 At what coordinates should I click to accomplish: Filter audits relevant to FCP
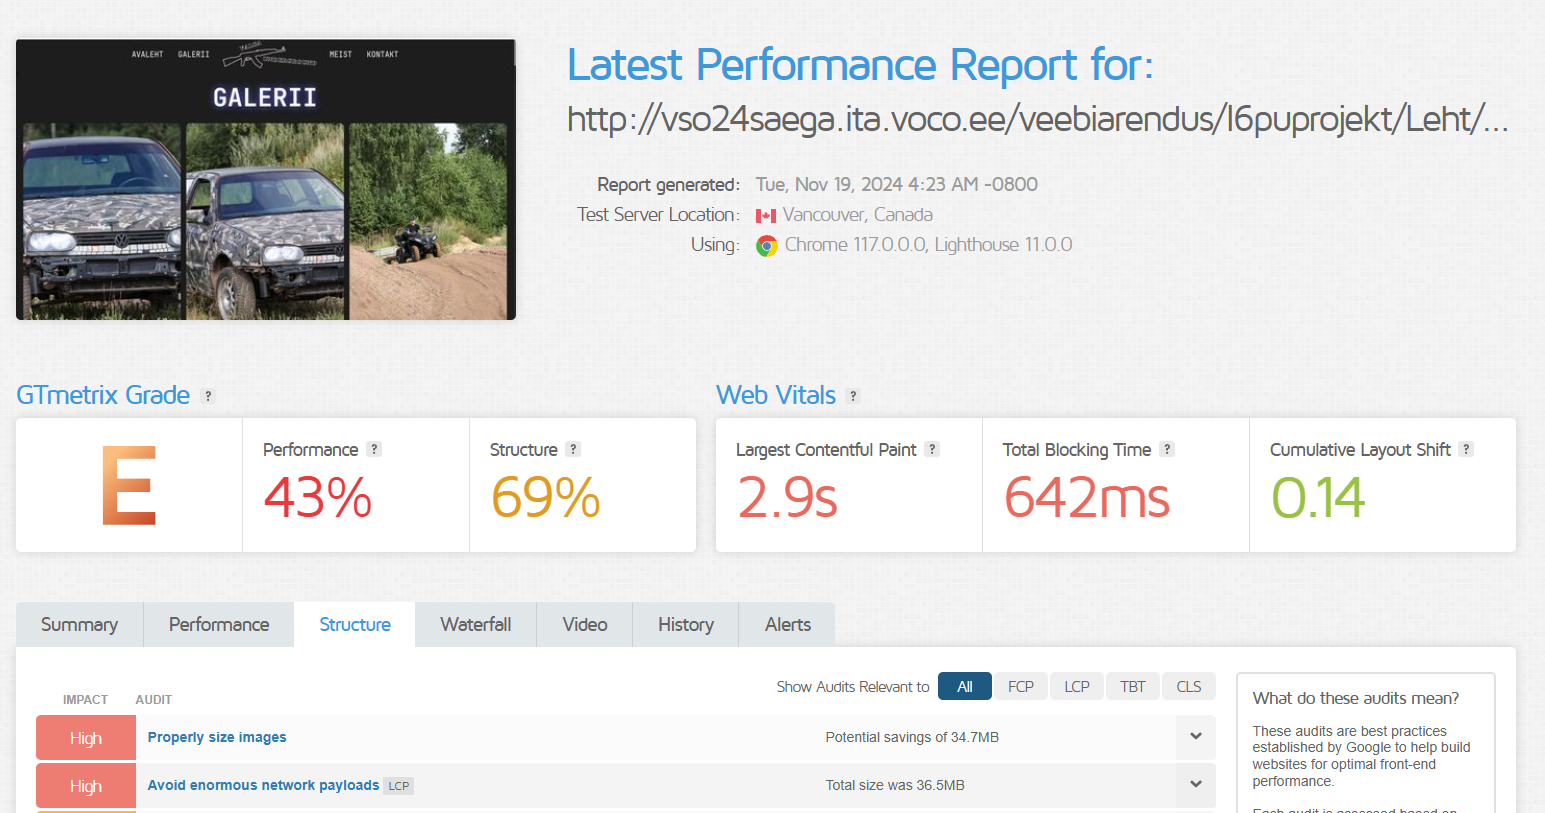(1020, 687)
